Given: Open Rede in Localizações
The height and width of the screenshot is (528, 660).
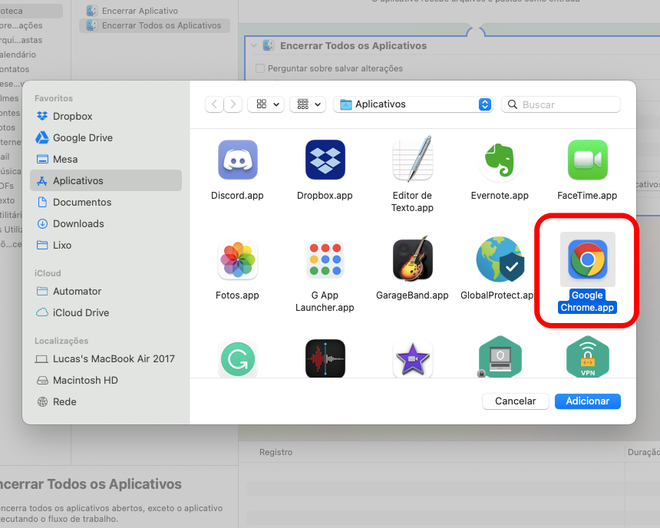Looking at the screenshot, I should pyautogui.click(x=106, y=402).
